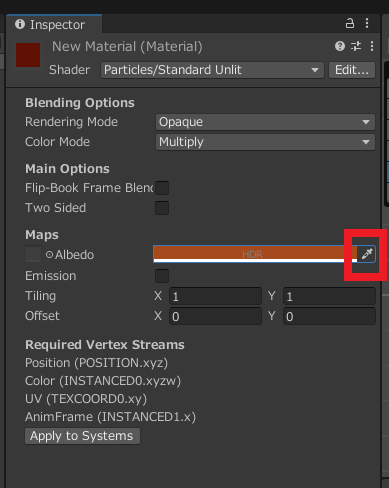This screenshot has height=488, width=389.
Task: Open the material help reference icon
Action: tap(340, 46)
